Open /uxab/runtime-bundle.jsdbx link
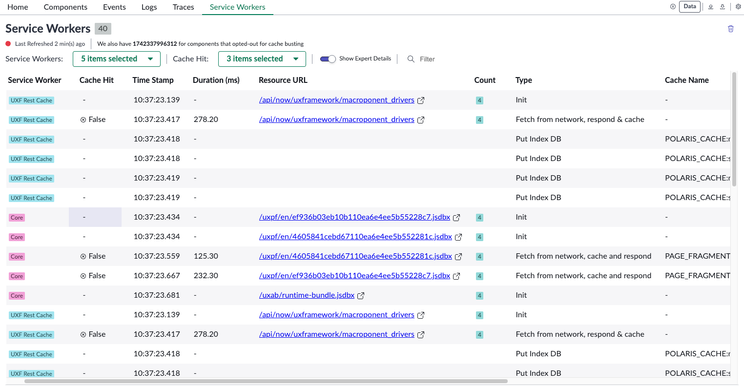Viewport: 744px width, 386px height. click(307, 295)
